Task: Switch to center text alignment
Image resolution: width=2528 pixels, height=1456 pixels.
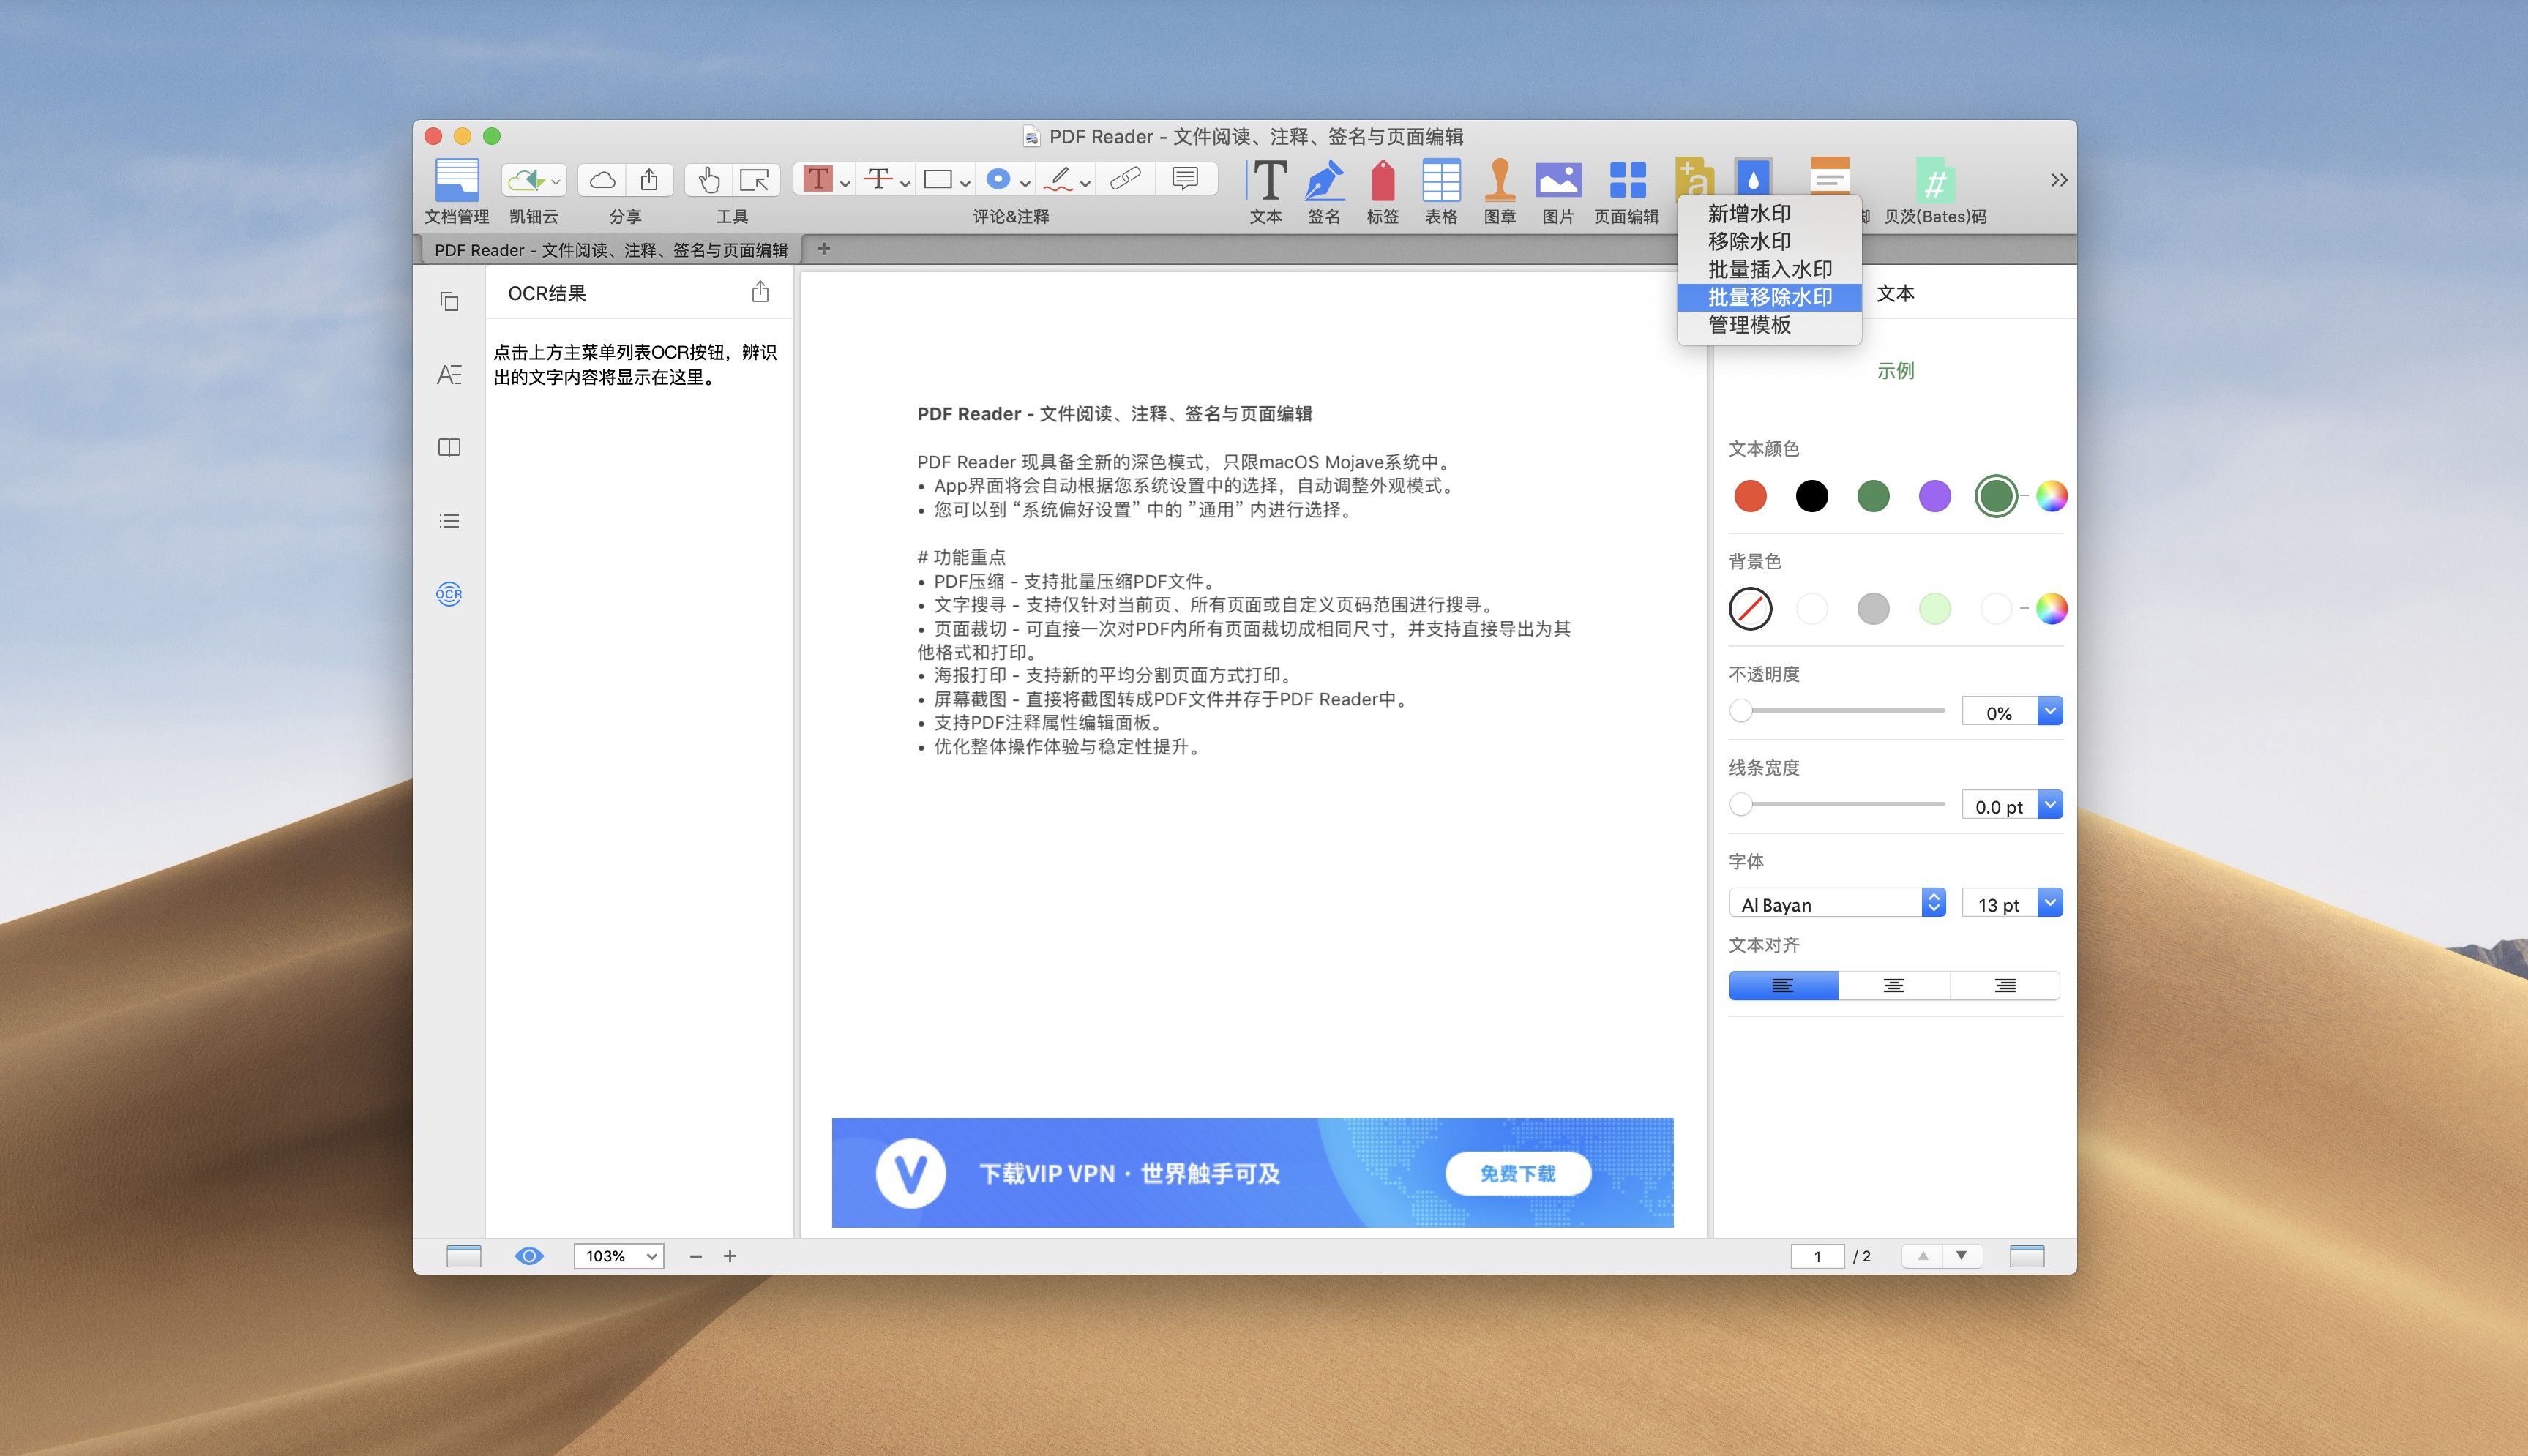Action: (1895, 985)
